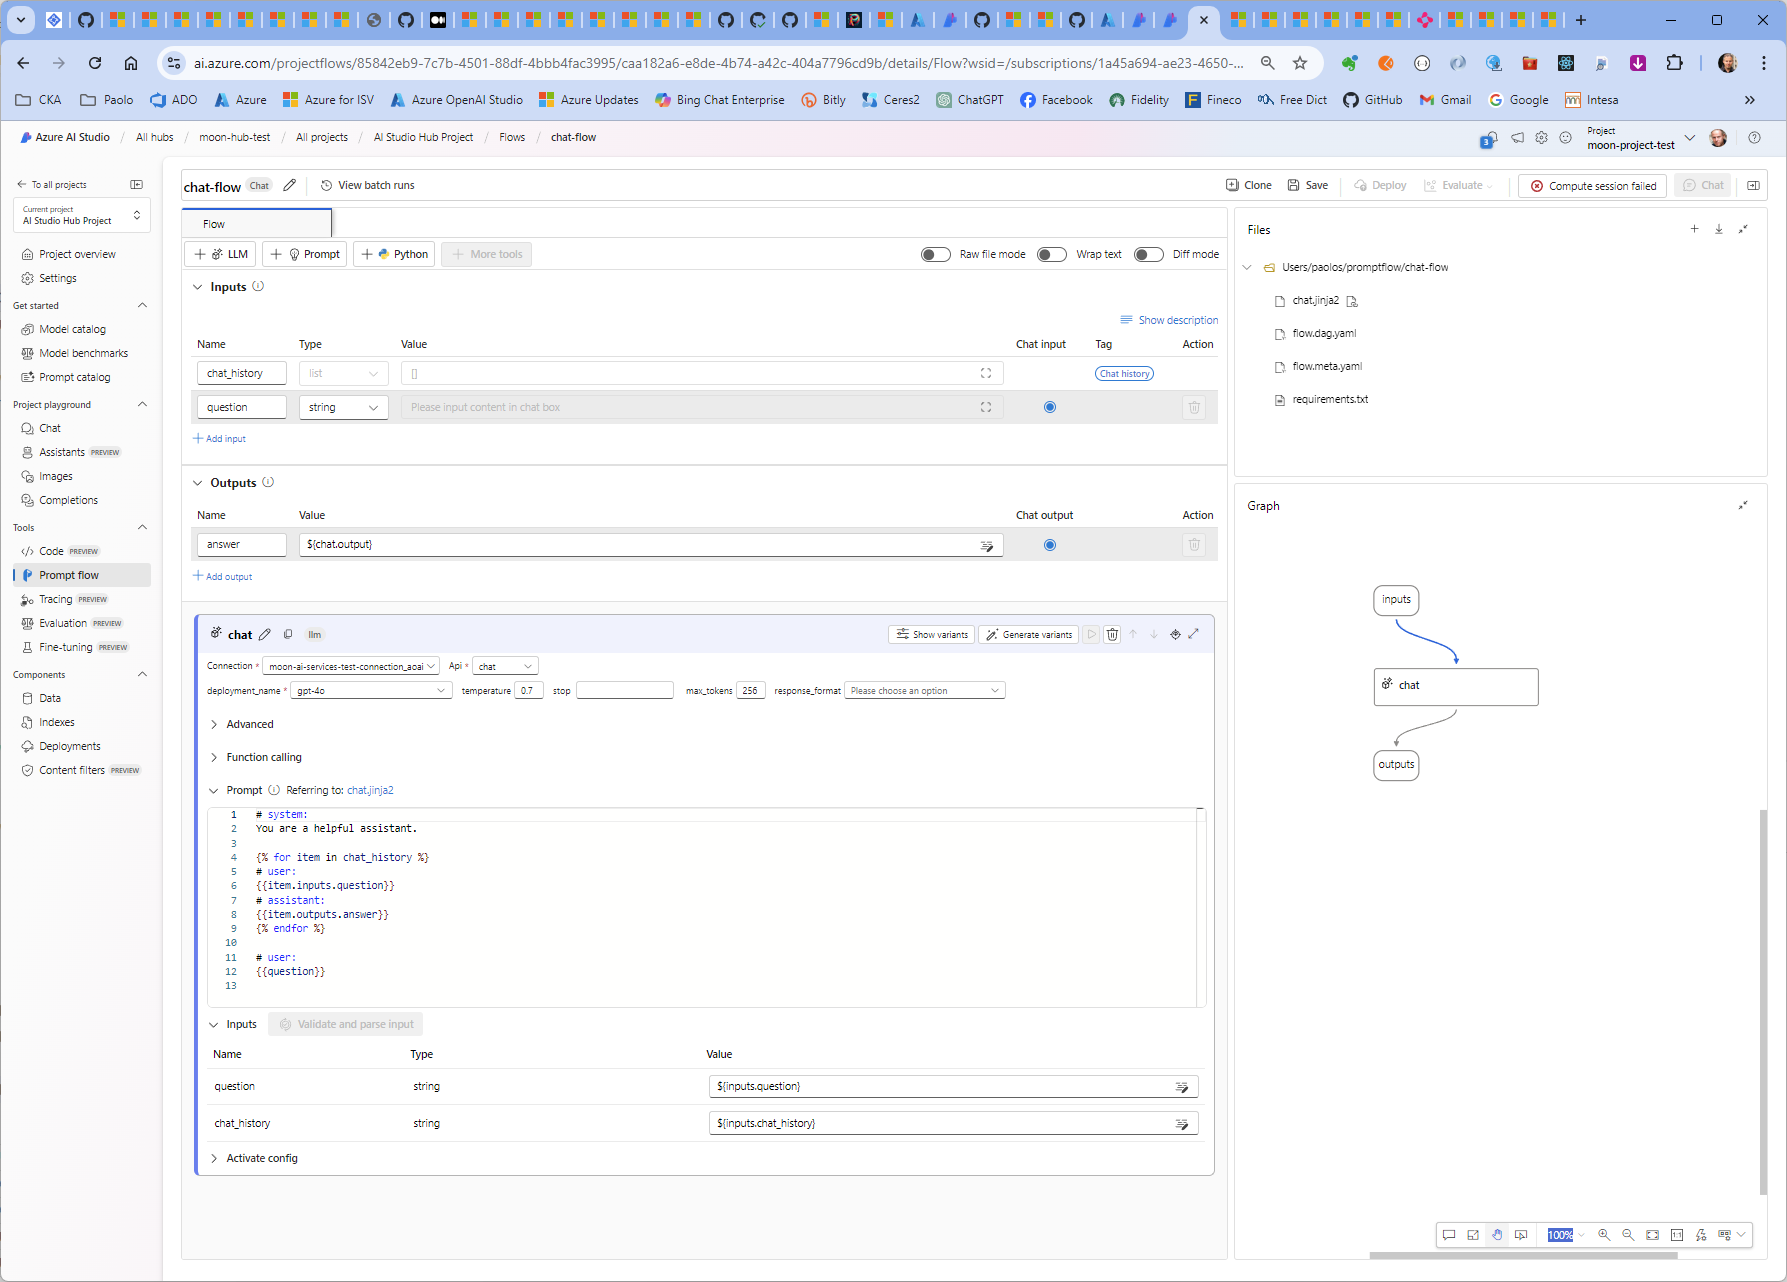Zoom in on the graph
The image size is (1787, 1282).
(1604, 1235)
